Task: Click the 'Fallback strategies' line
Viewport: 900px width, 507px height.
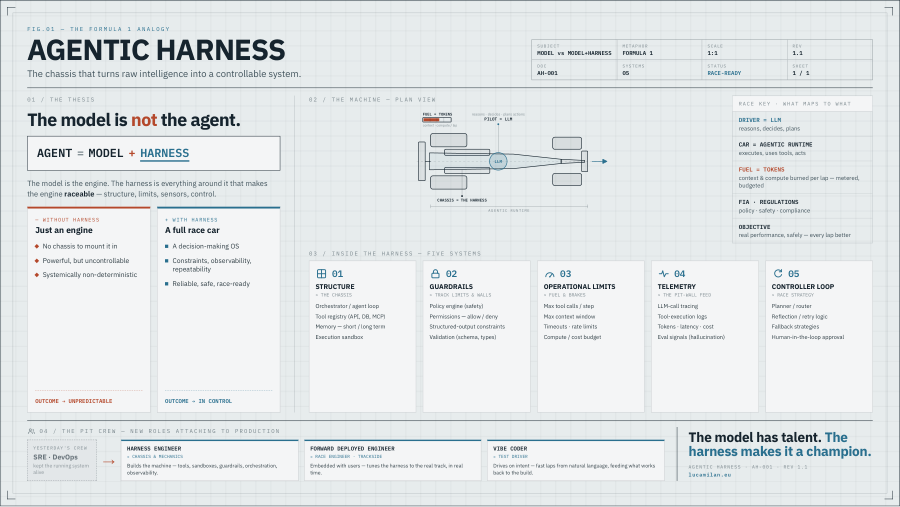Action: [795, 327]
